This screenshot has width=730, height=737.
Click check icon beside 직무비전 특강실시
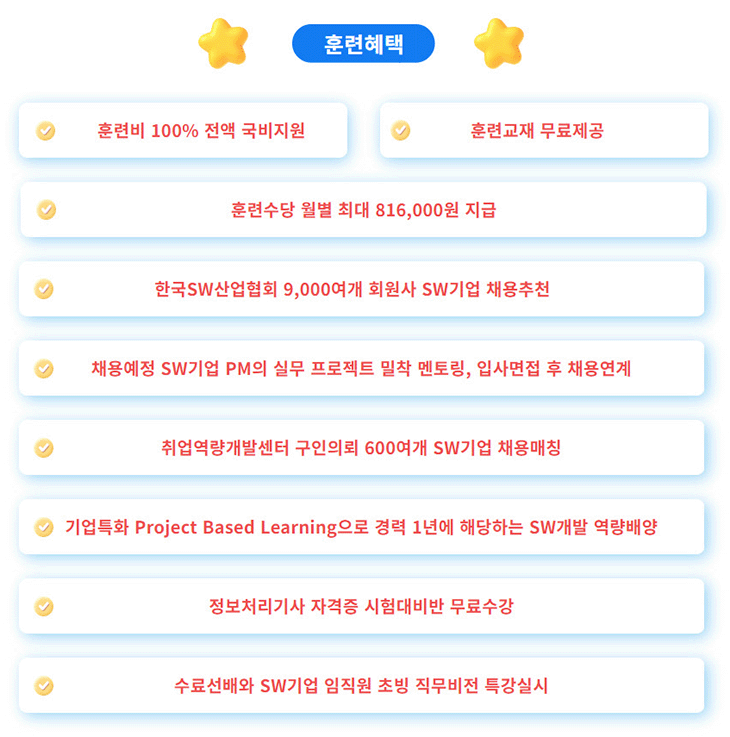pyautogui.click(x=44, y=686)
